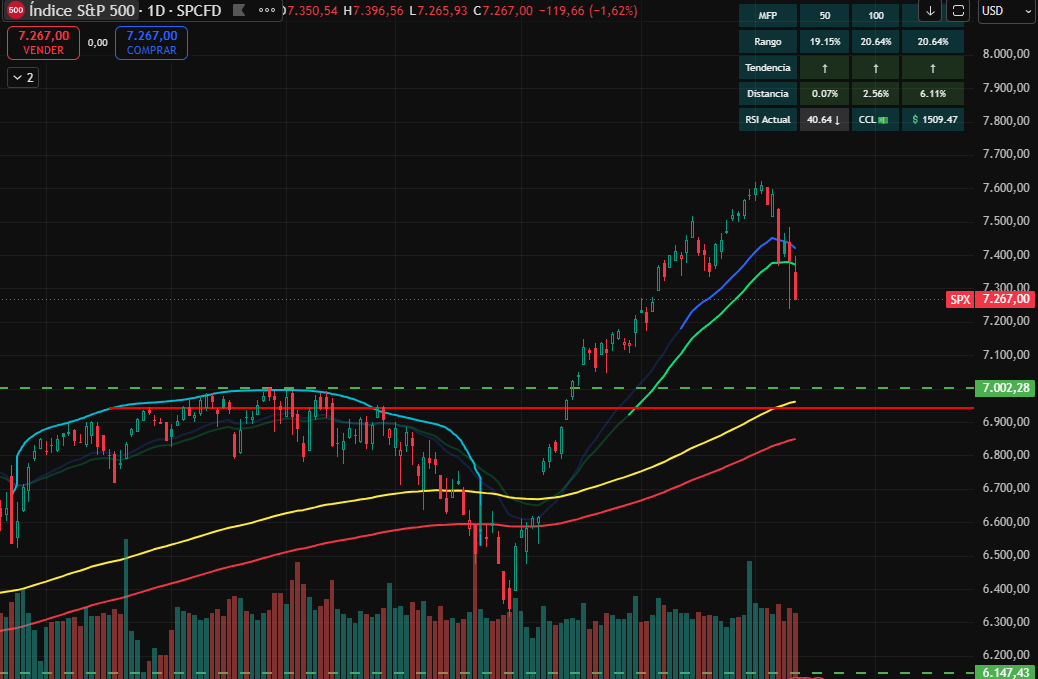This screenshot has width=1038, height=679.
Task: Click the 6.800,00 price scale label
Action: pyautogui.click(x=1006, y=455)
